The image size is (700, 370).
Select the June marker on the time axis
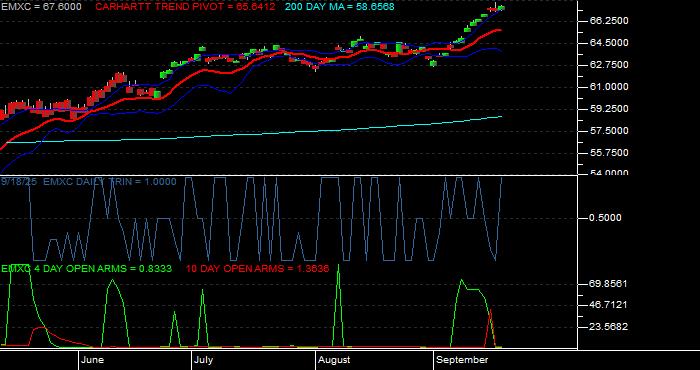(93, 360)
